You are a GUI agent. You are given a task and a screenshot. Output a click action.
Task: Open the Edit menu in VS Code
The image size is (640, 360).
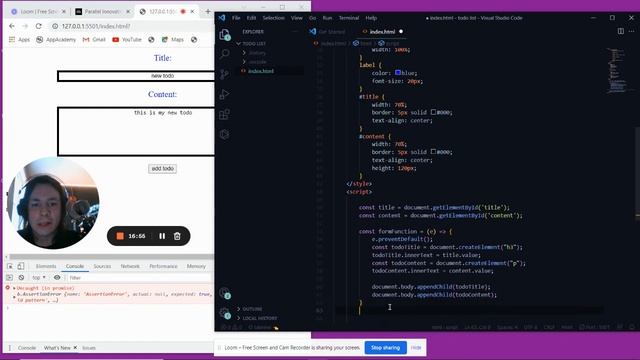pyautogui.click(x=251, y=18)
